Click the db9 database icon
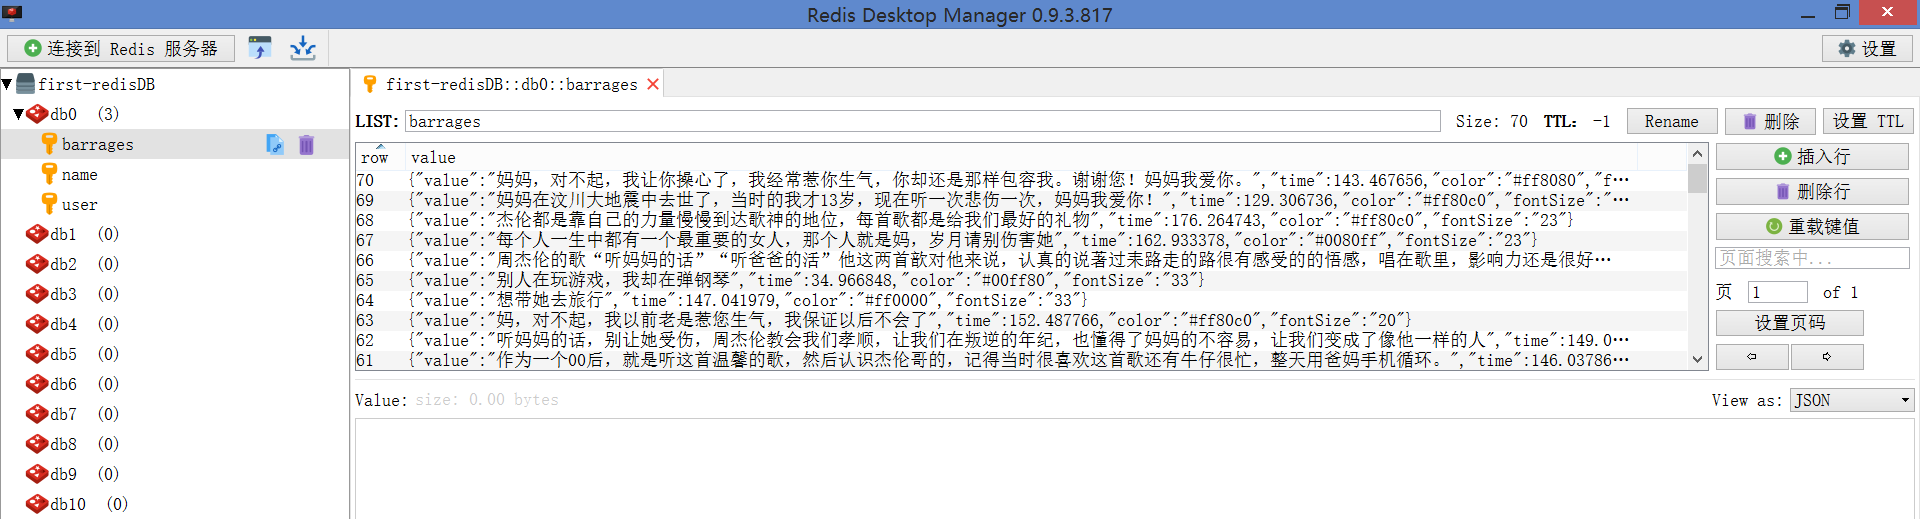Viewport: 1920px width, 519px height. pos(37,474)
